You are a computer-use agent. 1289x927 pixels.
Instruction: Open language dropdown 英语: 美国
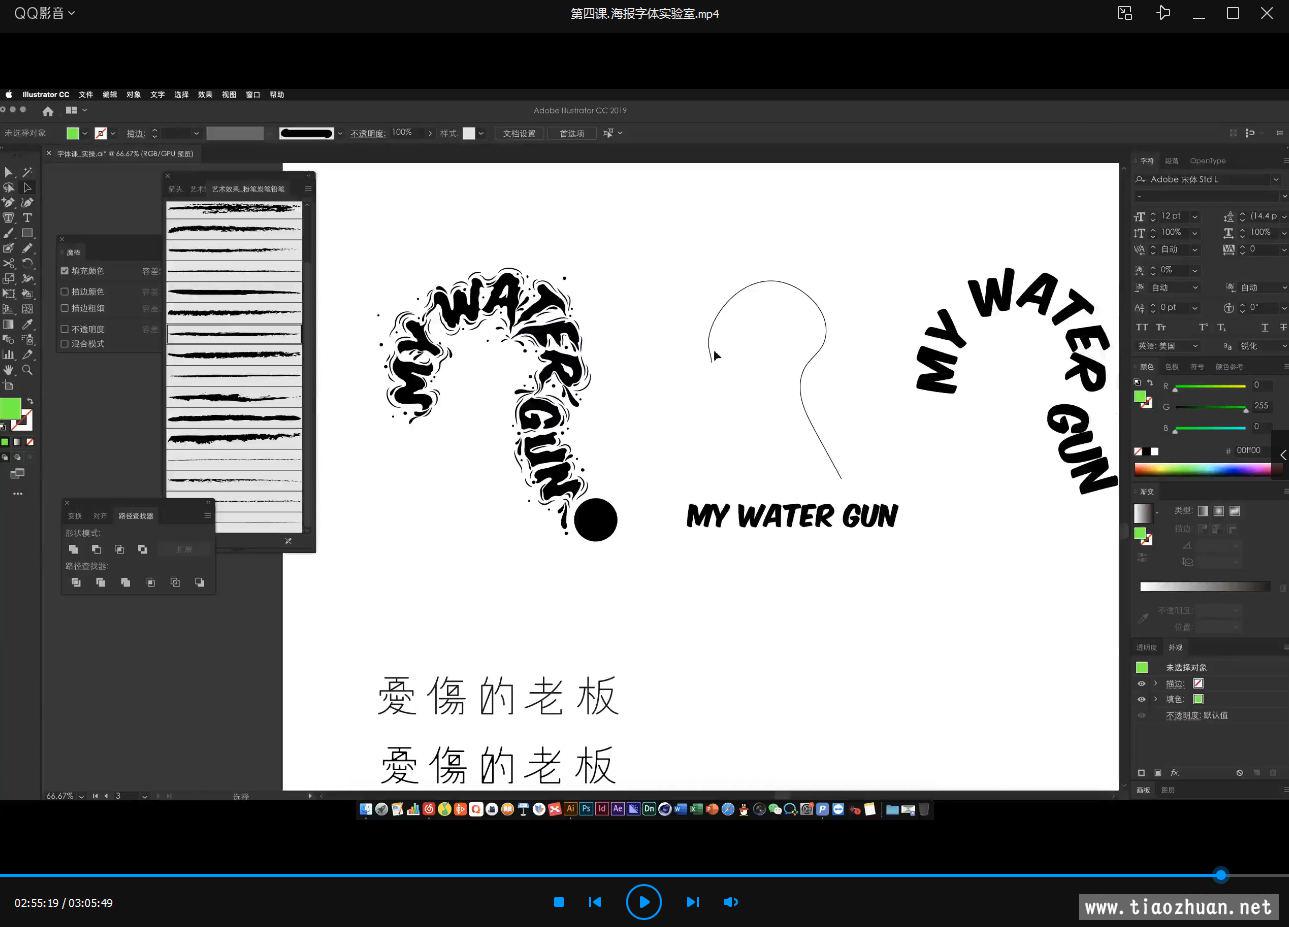[x=1195, y=346]
